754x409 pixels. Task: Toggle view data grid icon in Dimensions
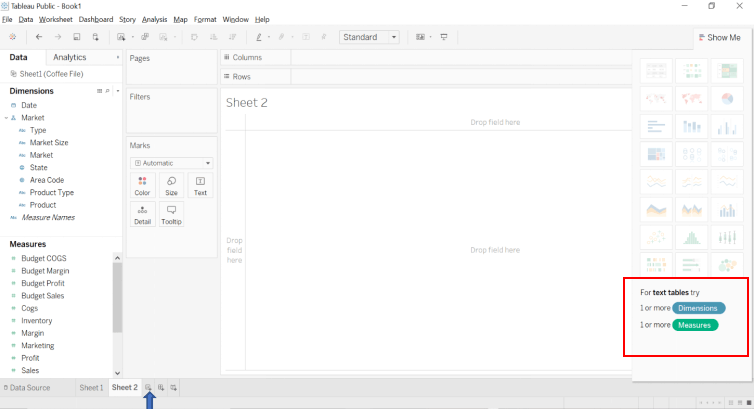click(100, 91)
